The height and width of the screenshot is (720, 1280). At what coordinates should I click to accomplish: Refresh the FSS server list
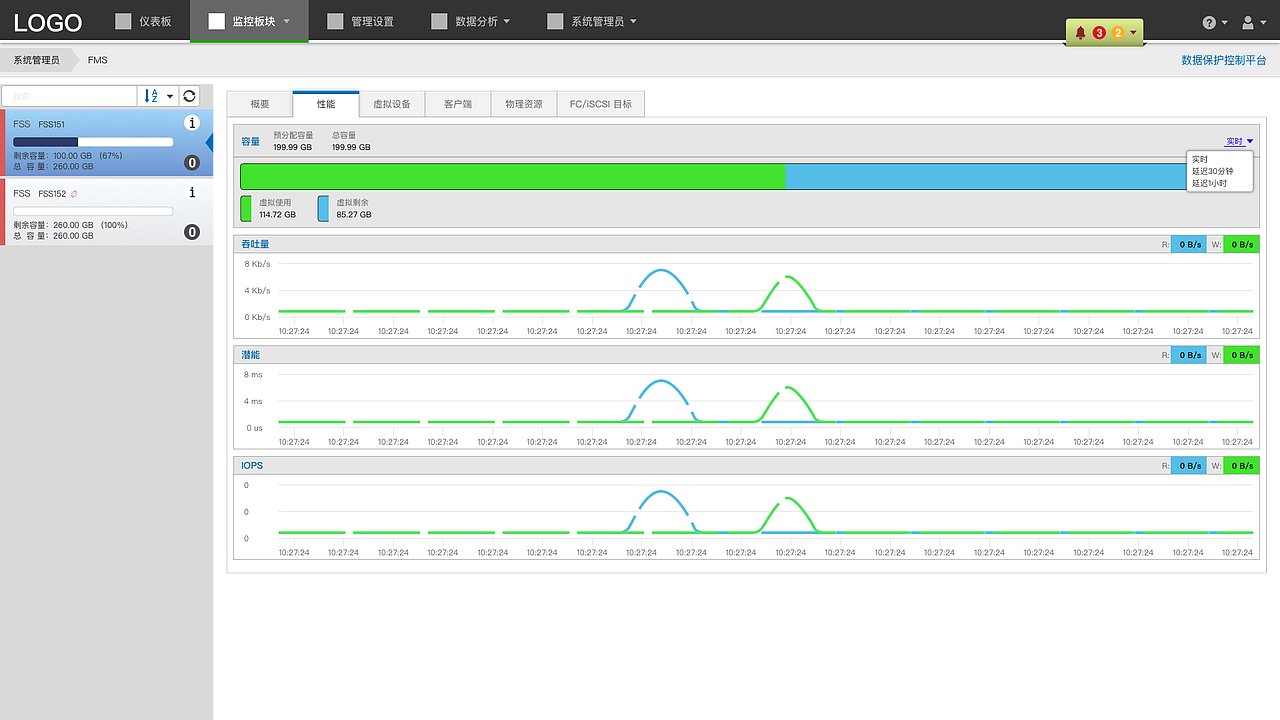click(x=189, y=96)
